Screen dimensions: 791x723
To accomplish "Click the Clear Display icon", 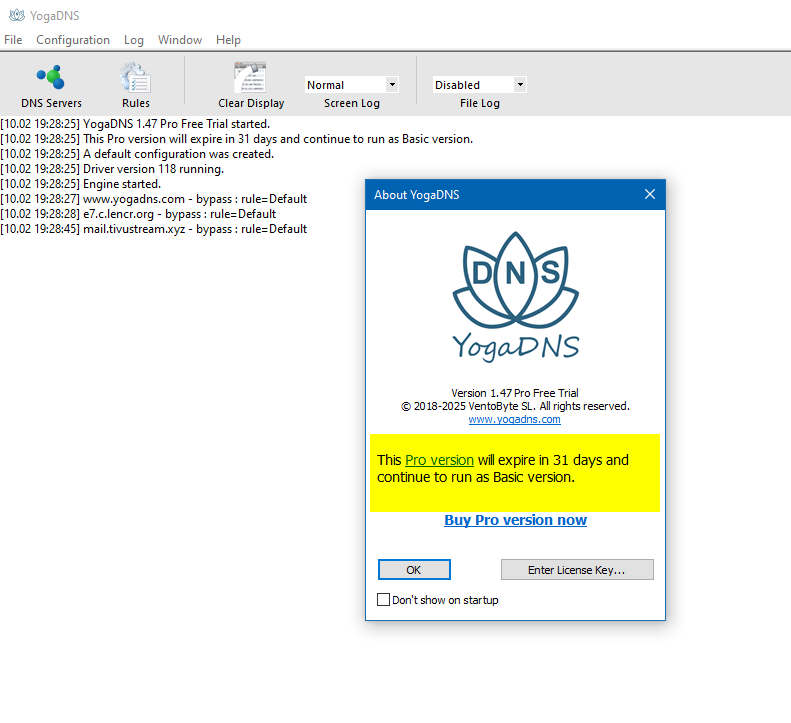I will pos(250,78).
